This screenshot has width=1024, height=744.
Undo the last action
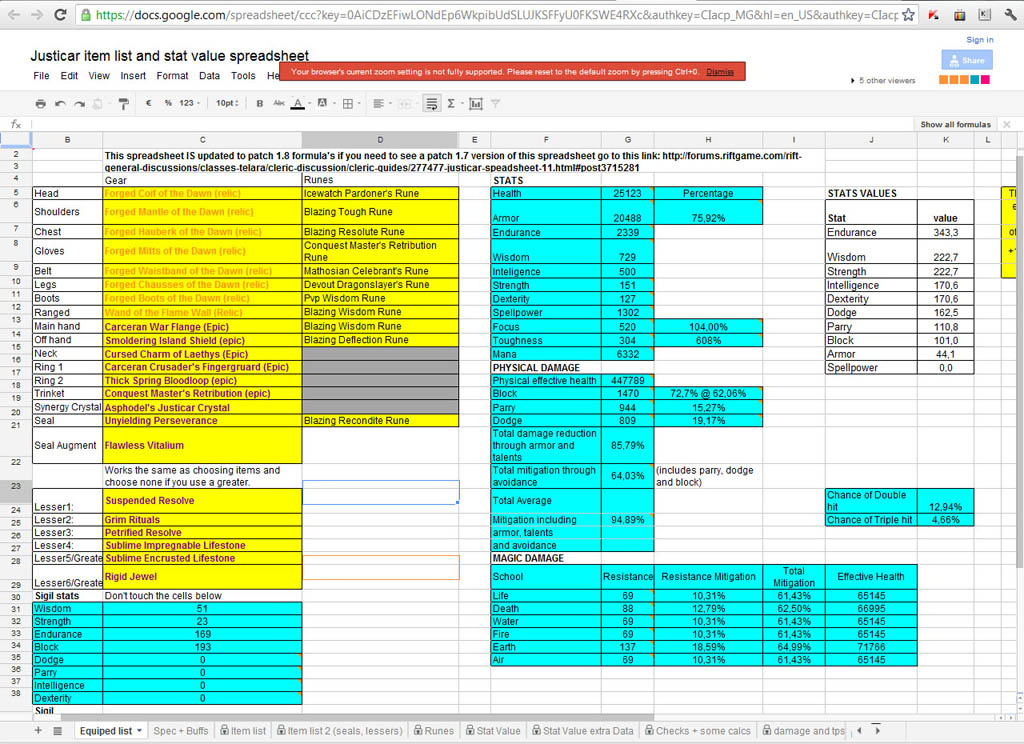click(x=60, y=103)
